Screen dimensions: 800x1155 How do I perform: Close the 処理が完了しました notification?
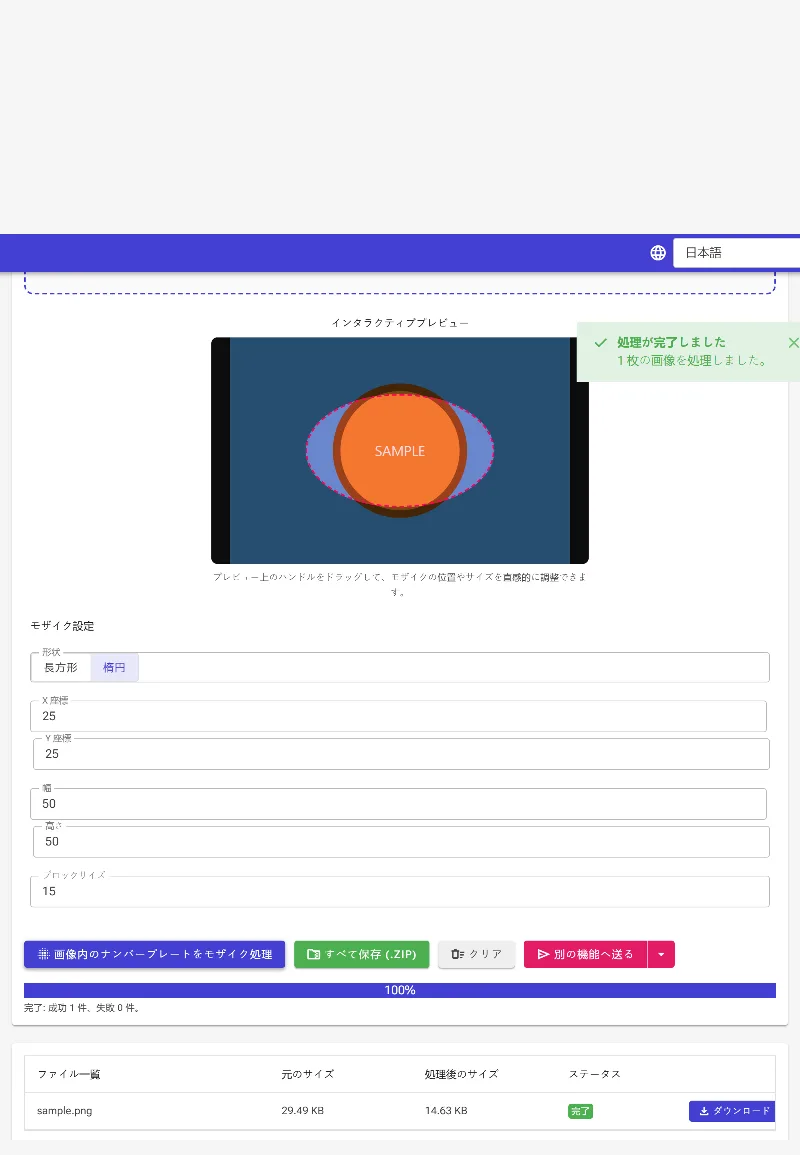[793, 343]
